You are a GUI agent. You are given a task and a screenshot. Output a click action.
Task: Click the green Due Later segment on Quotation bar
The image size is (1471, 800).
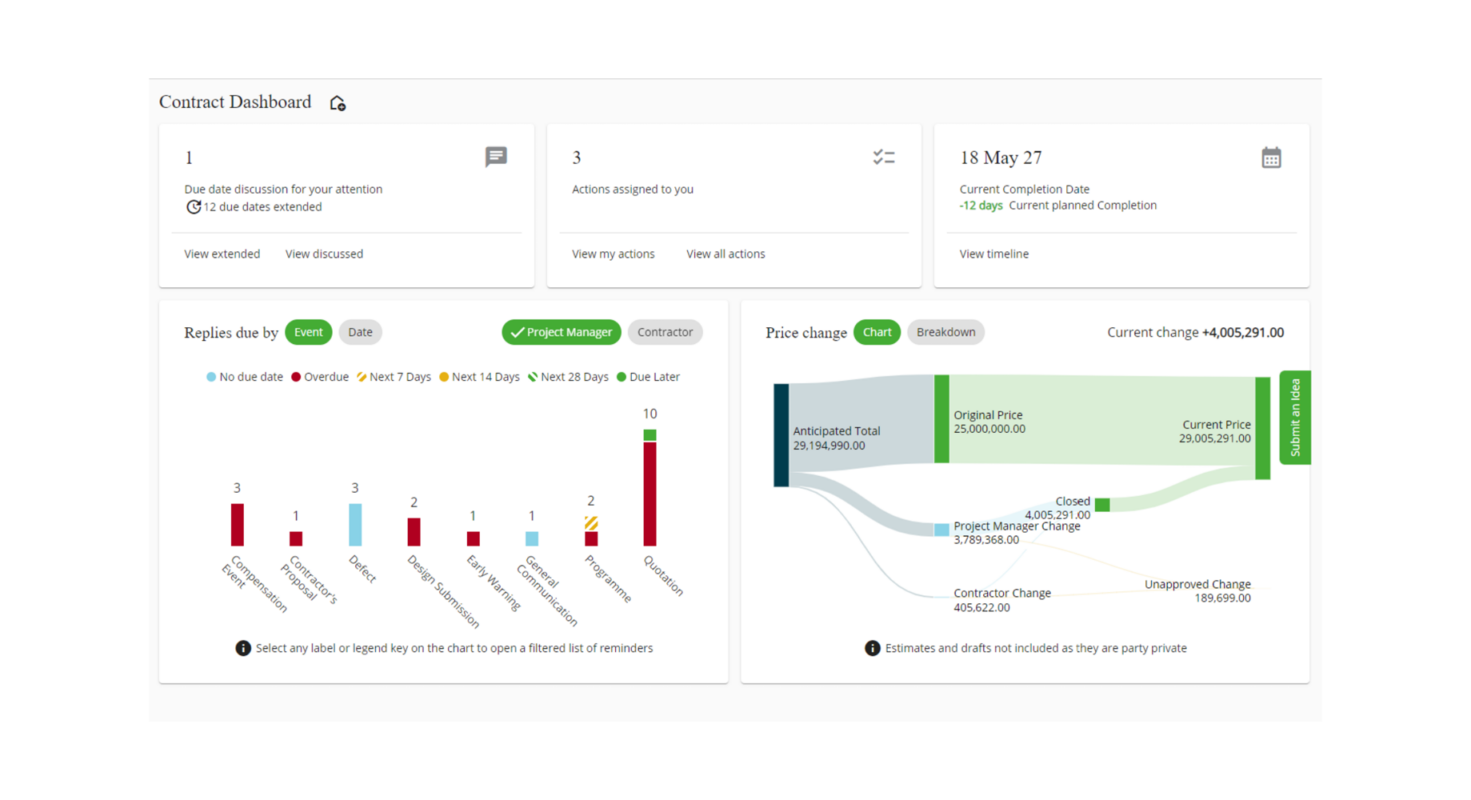point(650,435)
